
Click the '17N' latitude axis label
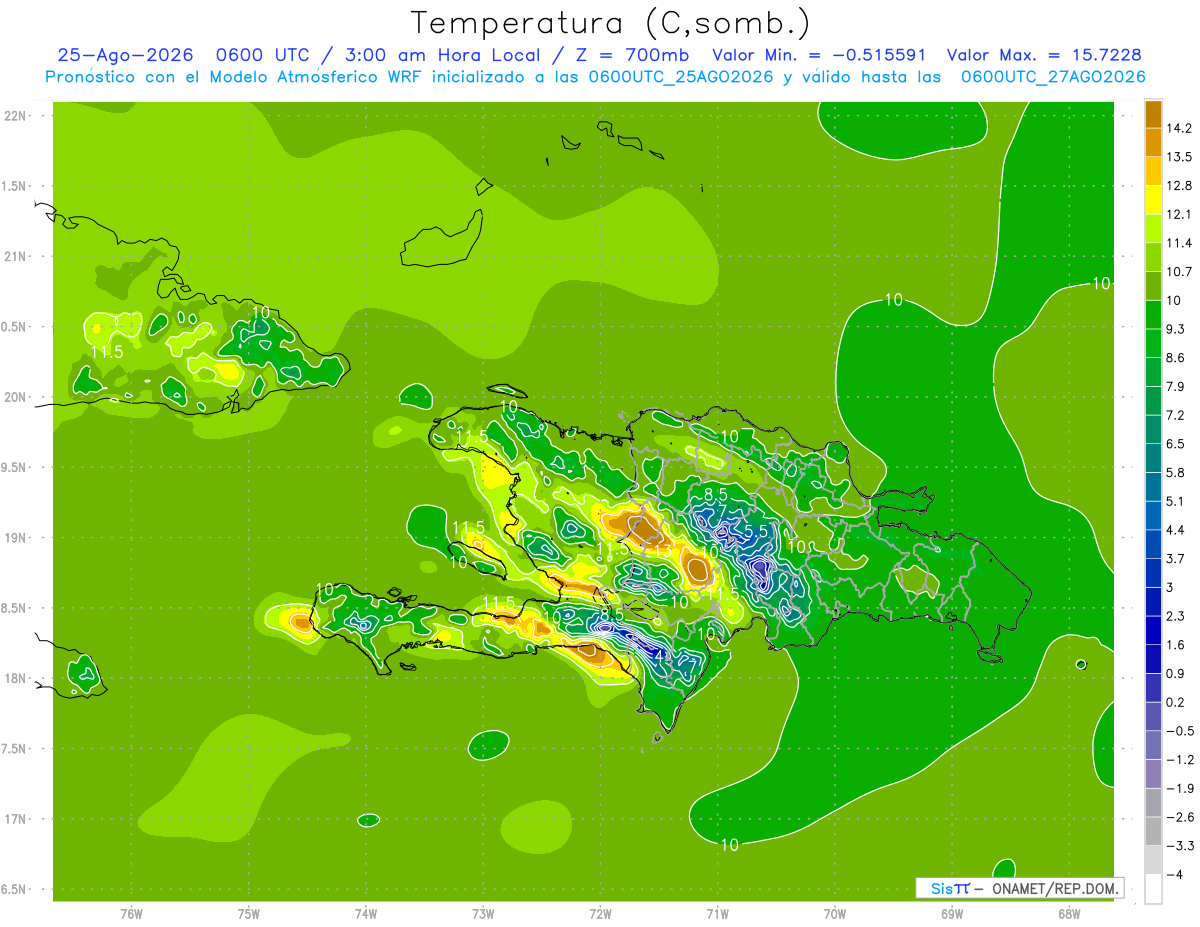[15, 819]
